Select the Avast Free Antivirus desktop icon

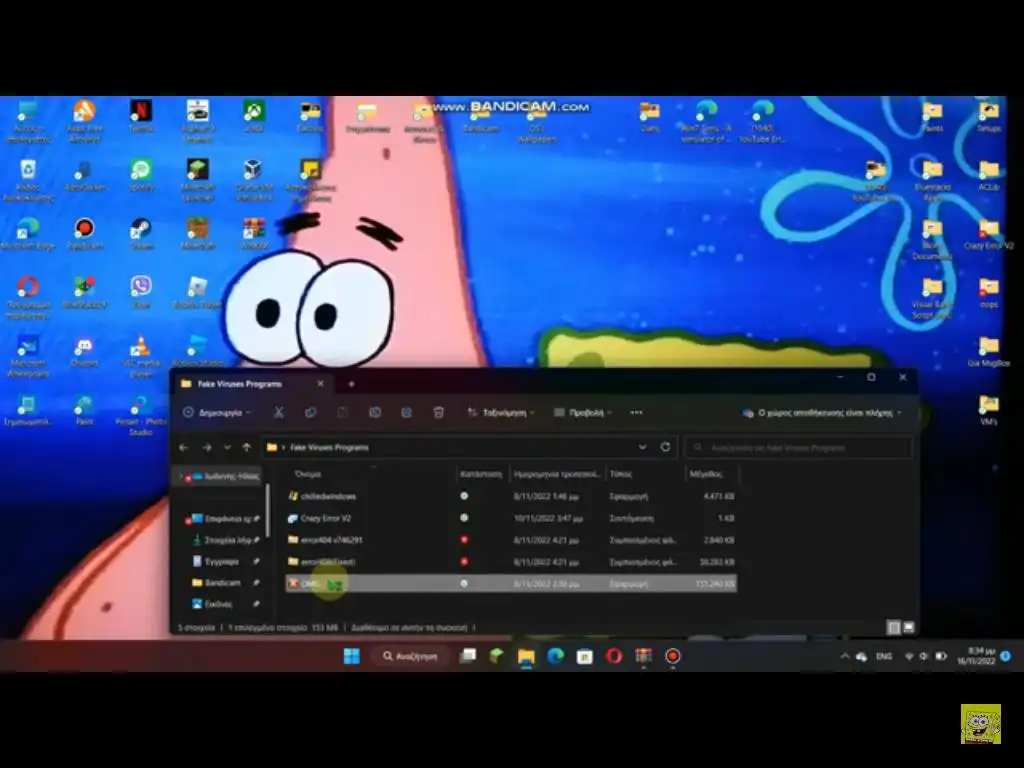[x=84, y=121]
